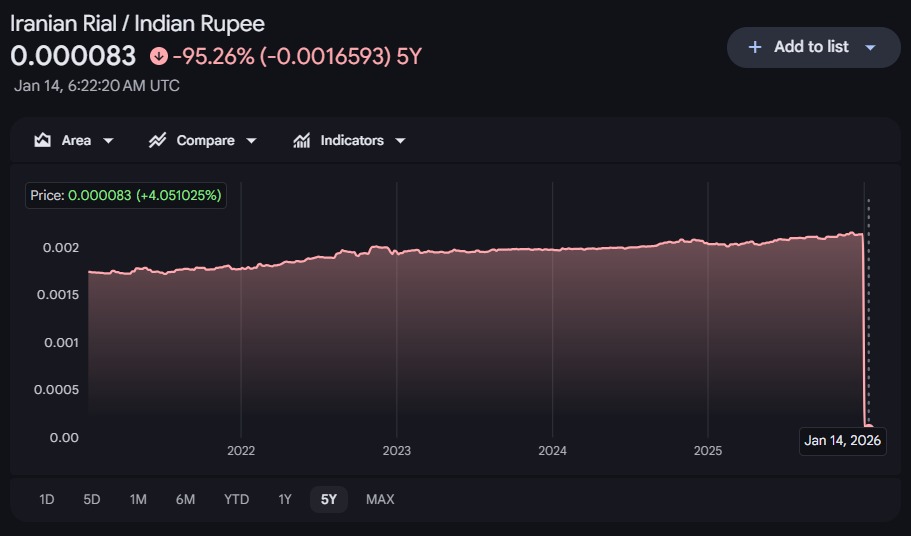Switch chart to 6M range
The width and height of the screenshot is (911, 536).
pyautogui.click(x=185, y=499)
